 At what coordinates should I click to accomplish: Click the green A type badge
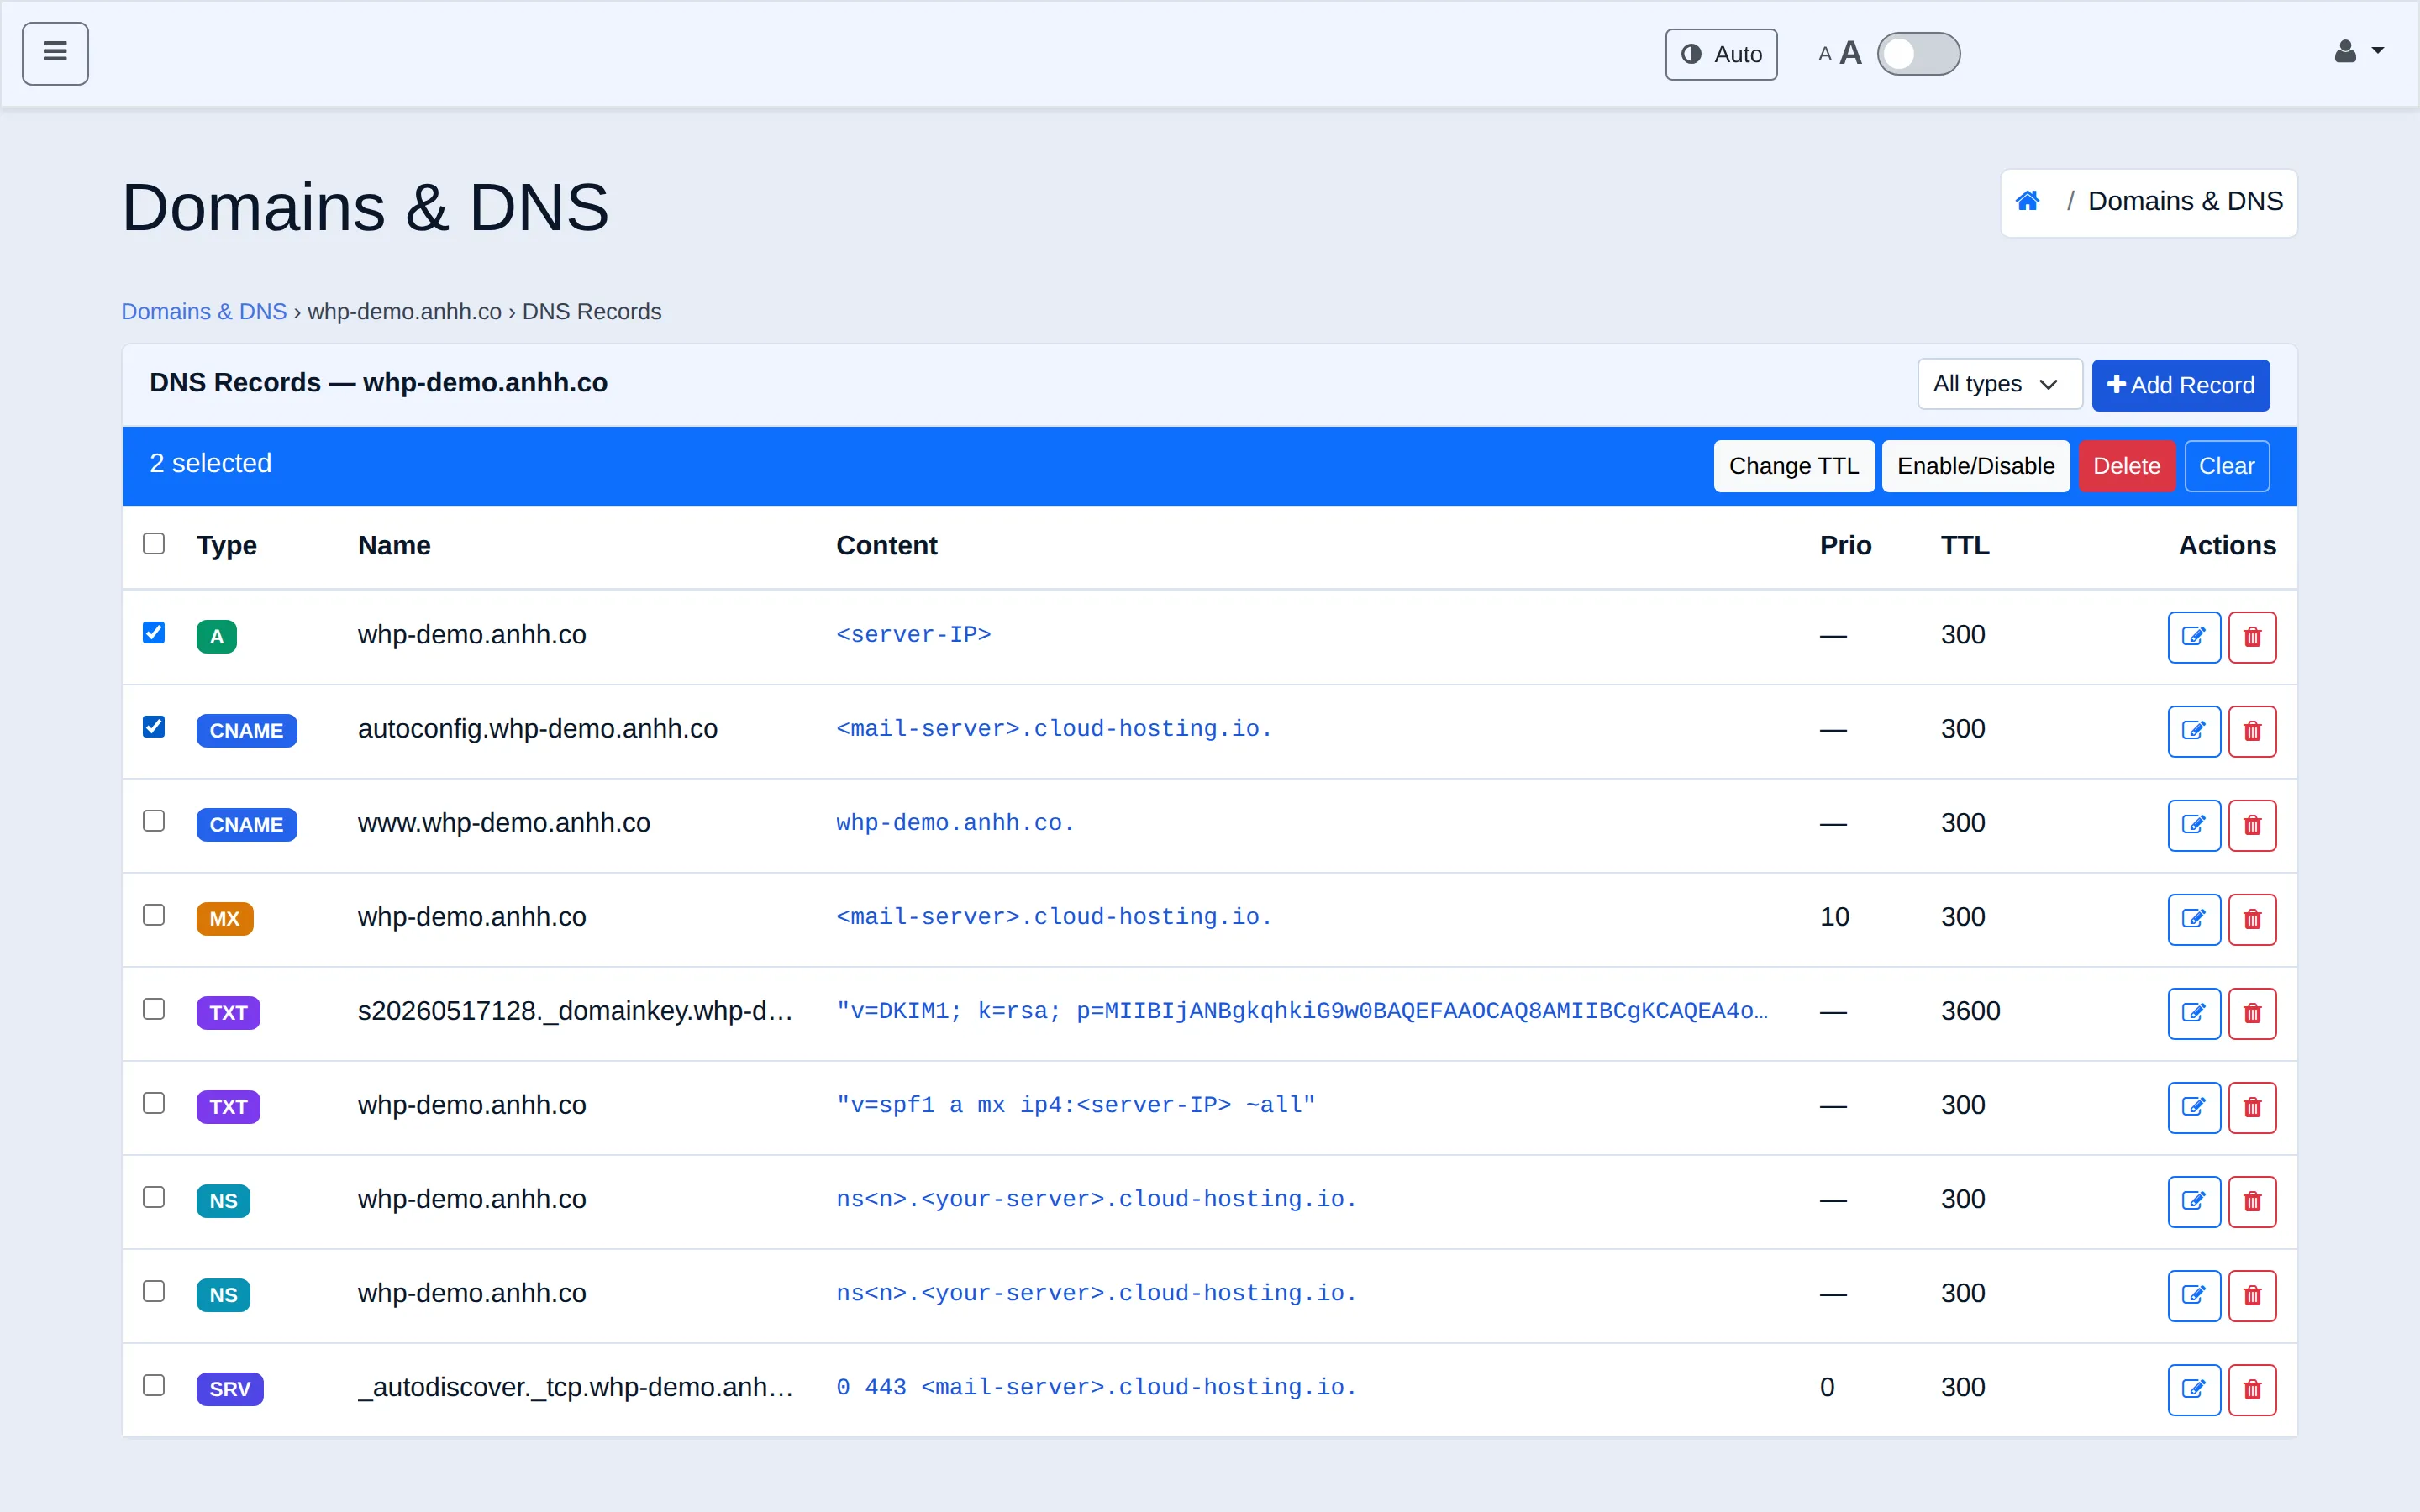216,637
